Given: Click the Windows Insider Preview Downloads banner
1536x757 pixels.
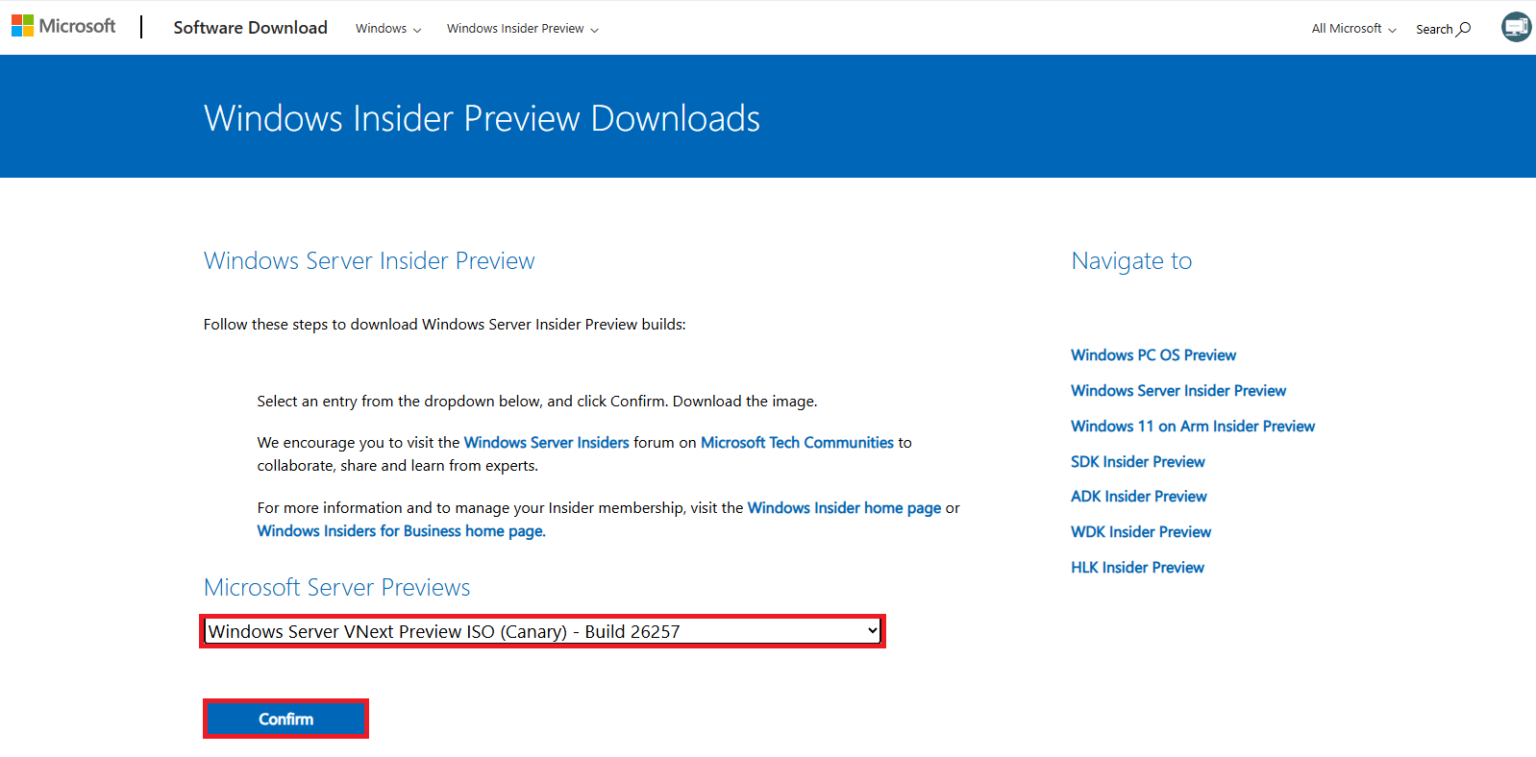Looking at the screenshot, I should [481, 117].
